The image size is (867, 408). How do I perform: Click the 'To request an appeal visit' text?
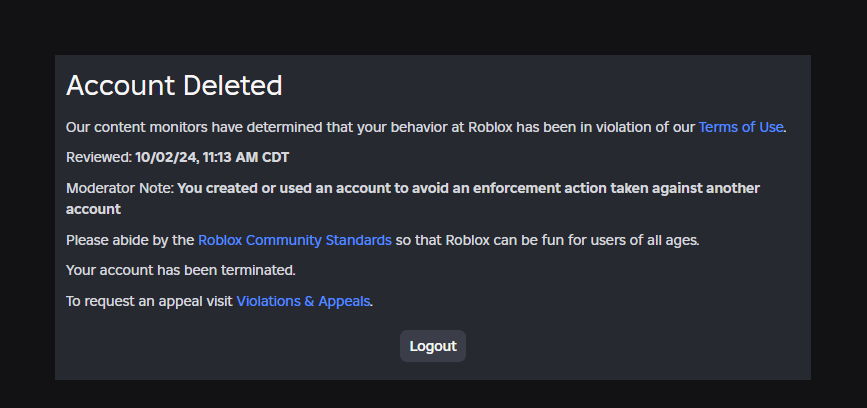pyautogui.click(x=149, y=301)
